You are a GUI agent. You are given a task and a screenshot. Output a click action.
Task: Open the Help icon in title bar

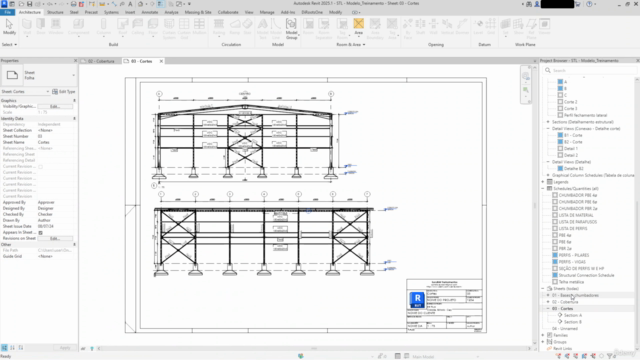589,4
